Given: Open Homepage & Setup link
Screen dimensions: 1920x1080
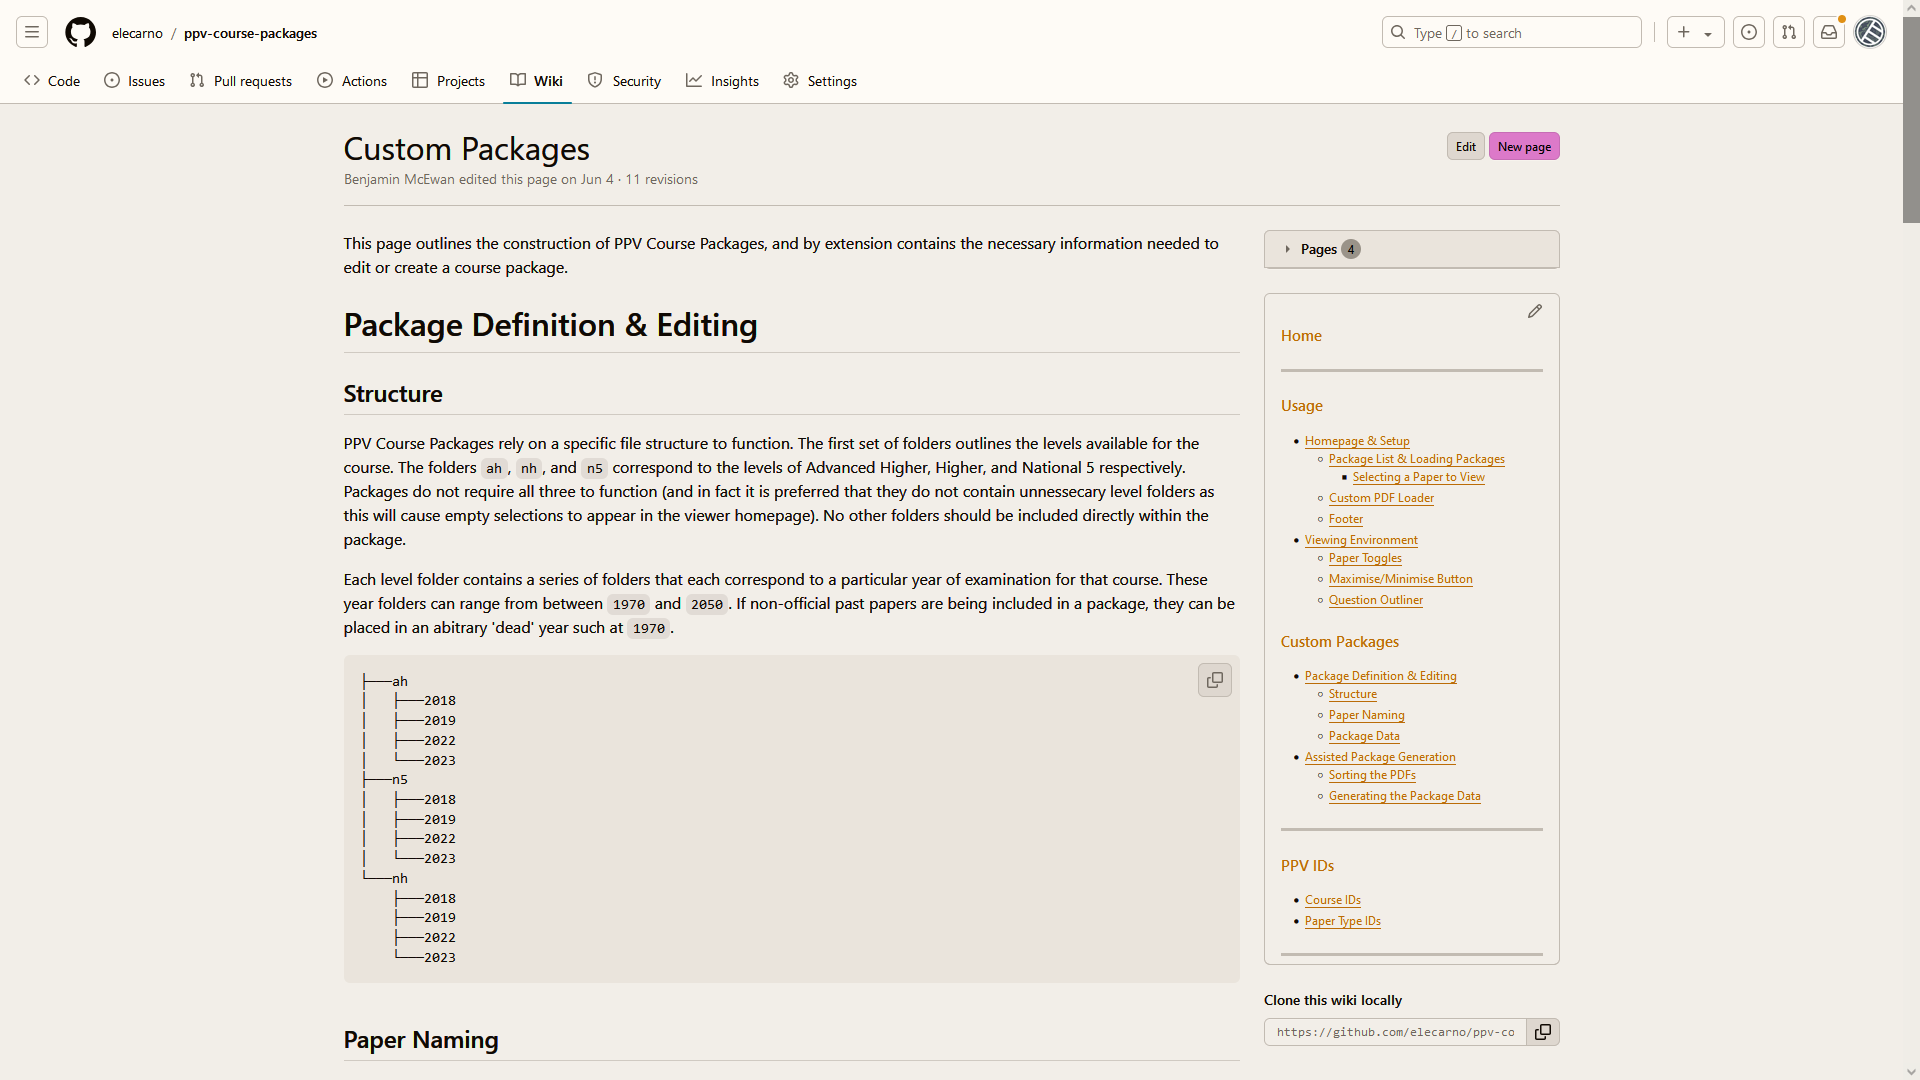Looking at the screenshot, I should (1357, 441).
